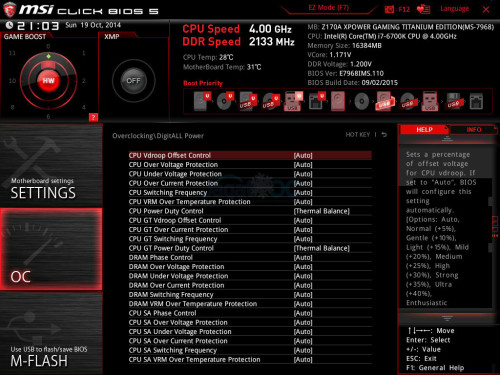
Task: Click the legacy network boot icon at strip end
Action: 476,101
